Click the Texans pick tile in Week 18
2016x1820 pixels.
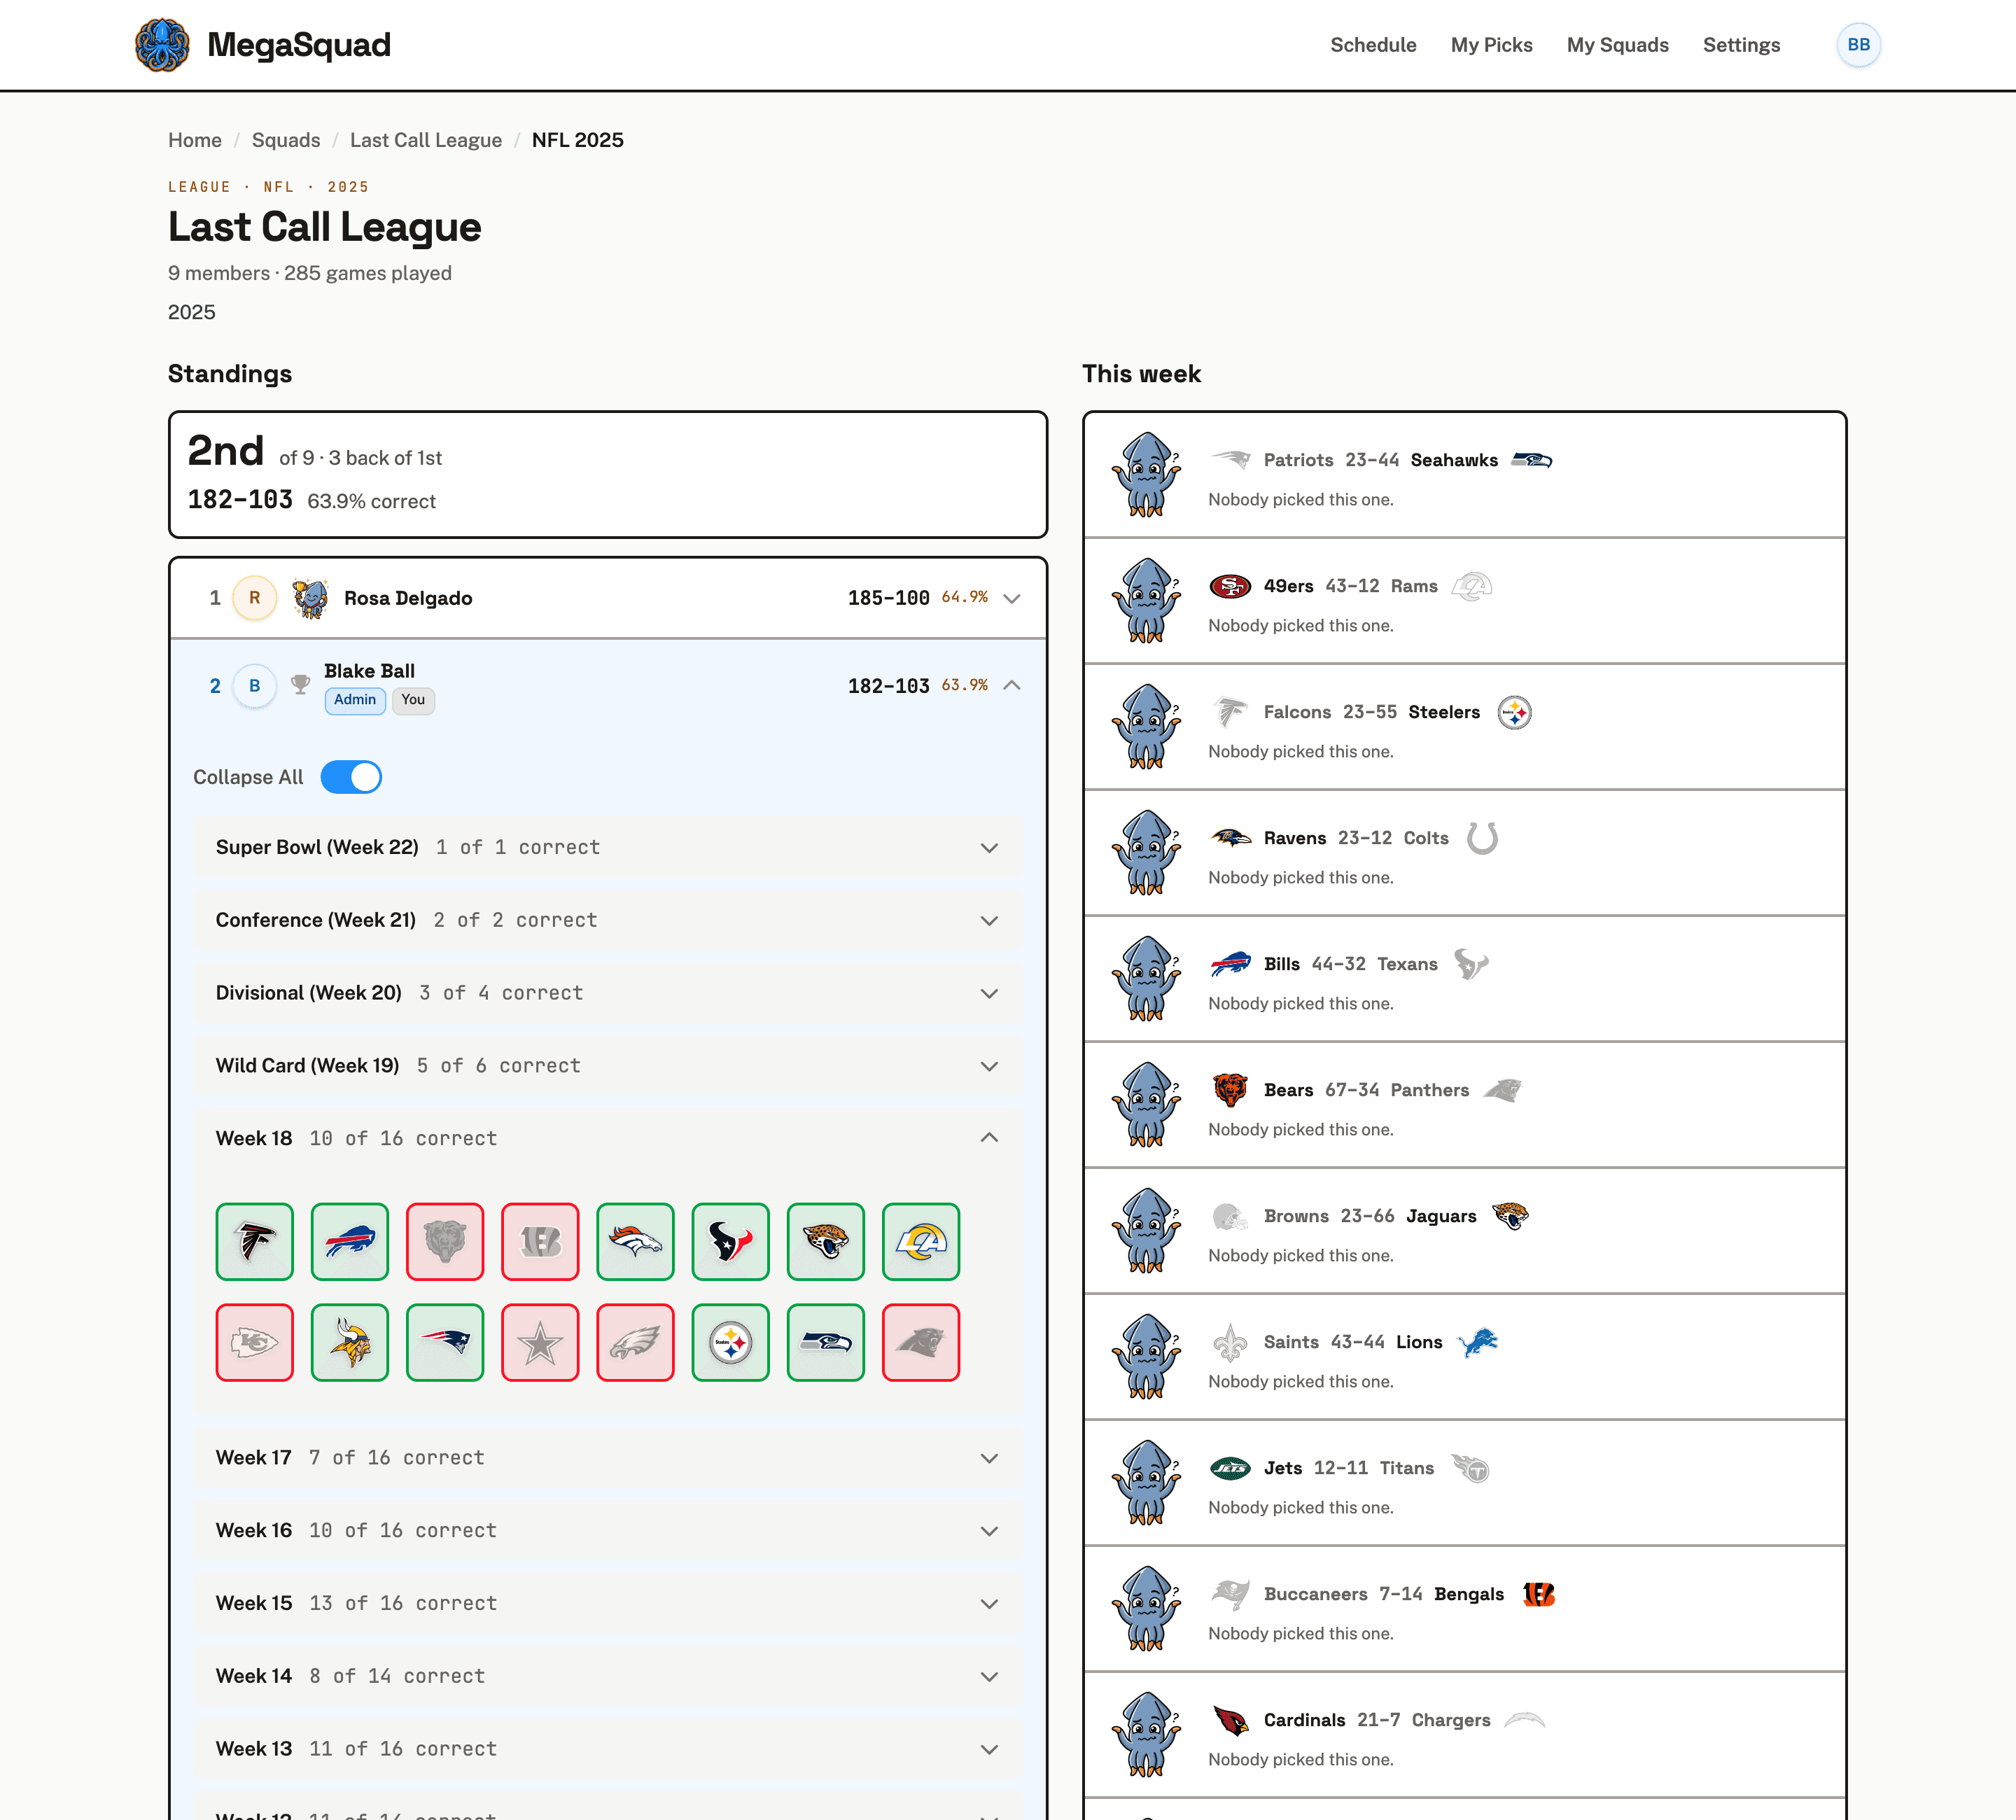[731, 1241]
